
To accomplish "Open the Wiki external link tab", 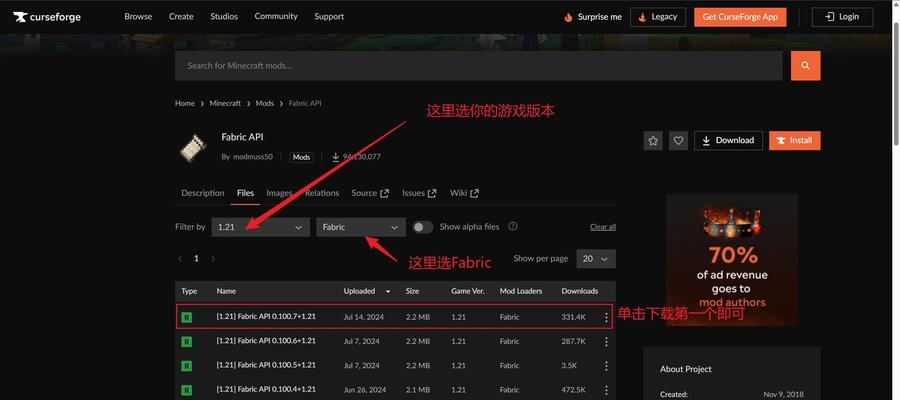I will point(464,193).
